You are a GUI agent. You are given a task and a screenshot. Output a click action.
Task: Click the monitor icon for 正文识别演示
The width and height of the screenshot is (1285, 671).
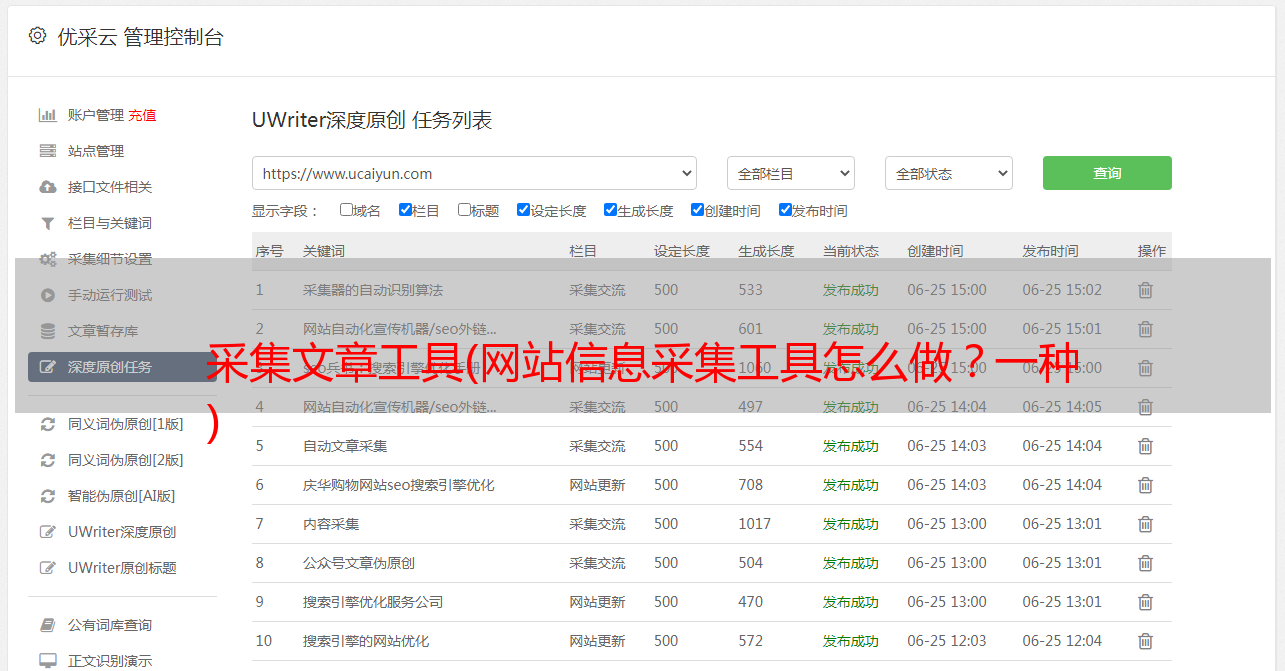tap(47, 661)
